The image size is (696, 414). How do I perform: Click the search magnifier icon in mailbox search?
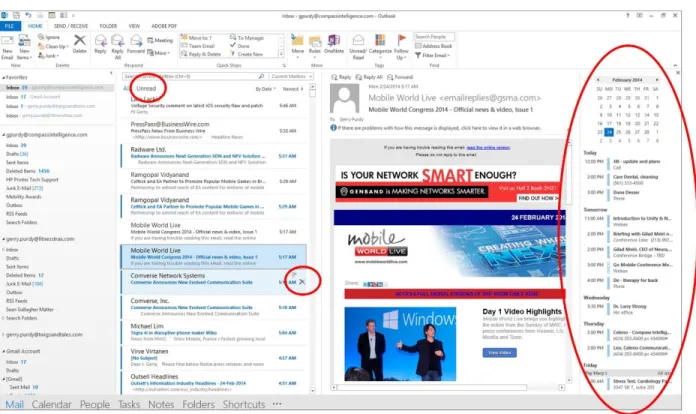point(261,76)
